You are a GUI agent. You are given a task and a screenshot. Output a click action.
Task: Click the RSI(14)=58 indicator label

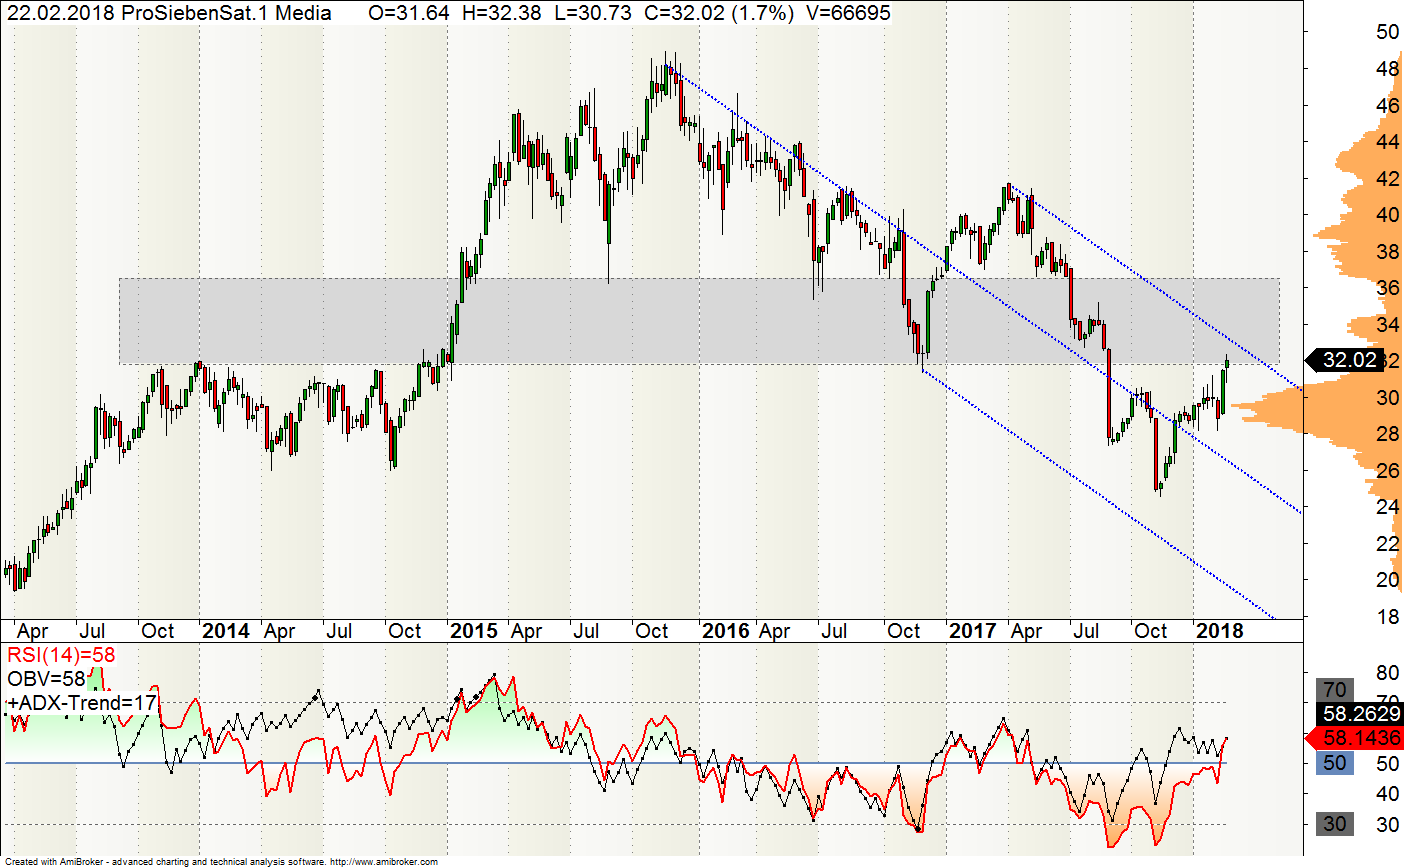point(62,656)
